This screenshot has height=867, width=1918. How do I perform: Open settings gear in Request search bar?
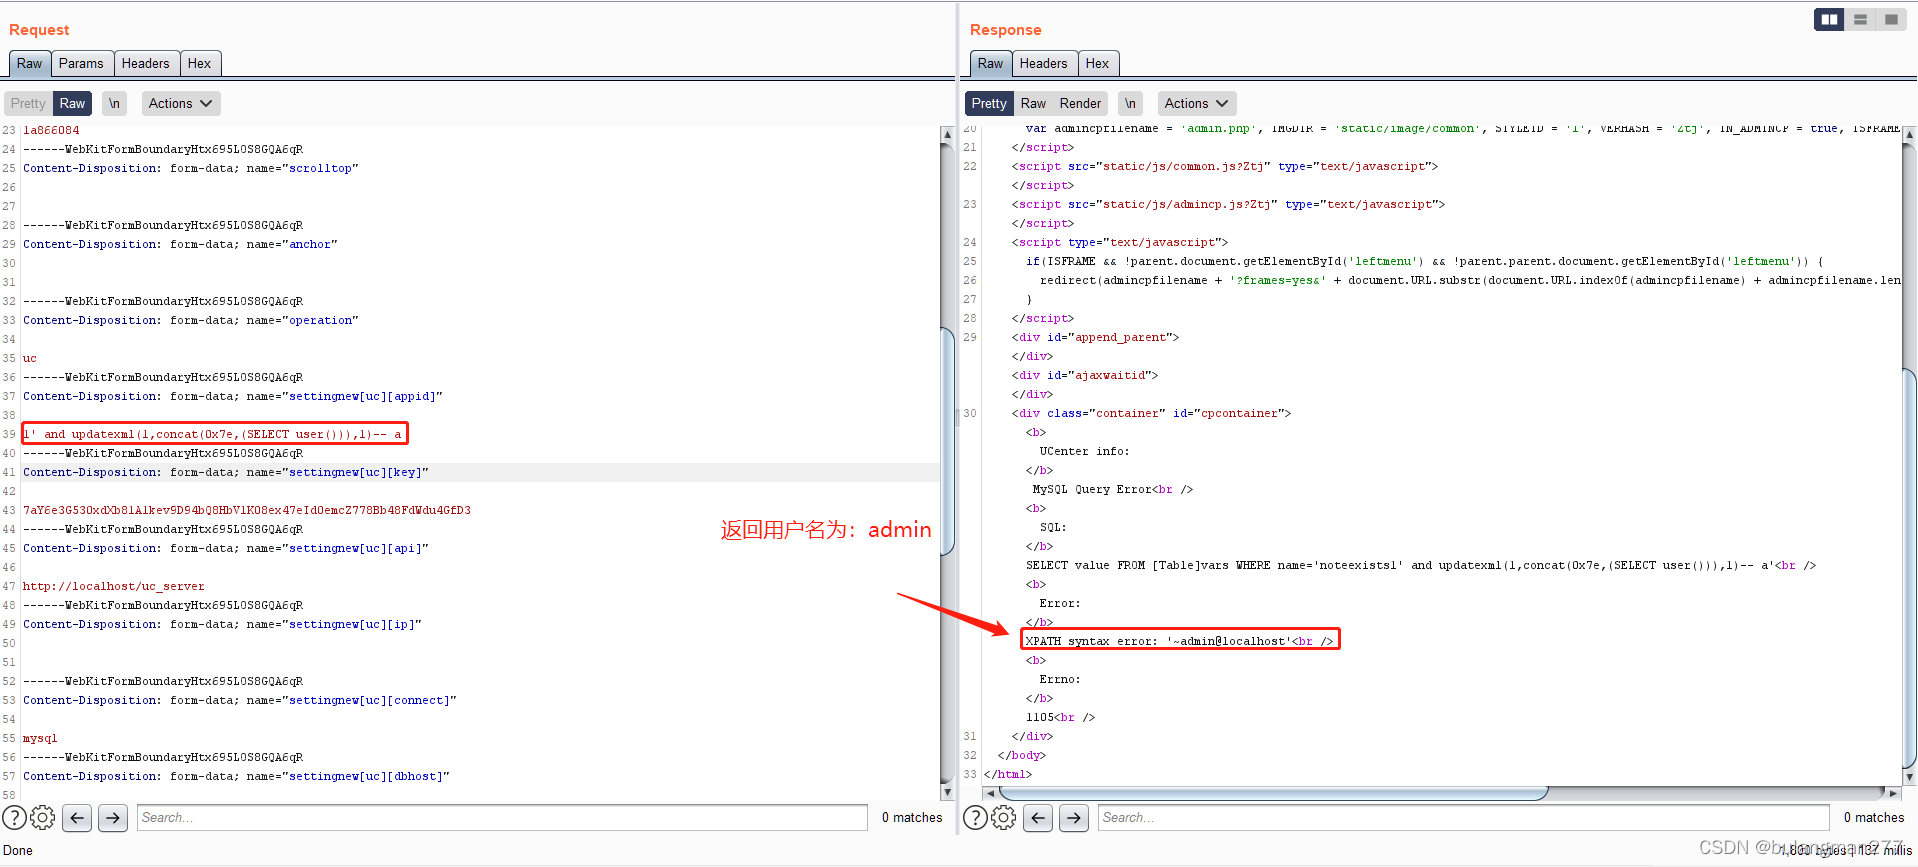[43, 818]
